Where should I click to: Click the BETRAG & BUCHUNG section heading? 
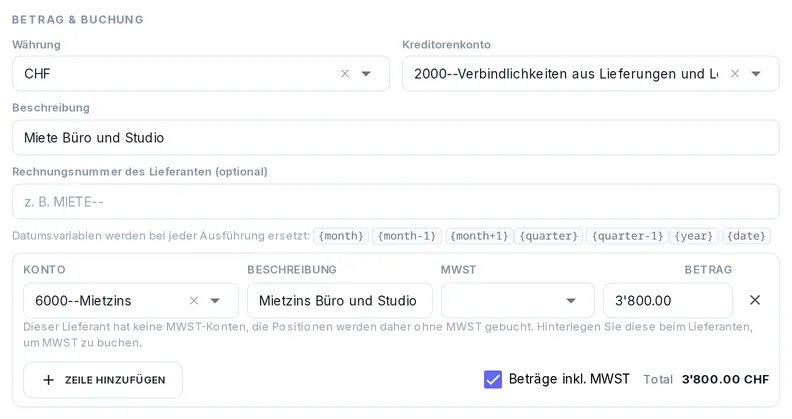(x=78, y=20)
